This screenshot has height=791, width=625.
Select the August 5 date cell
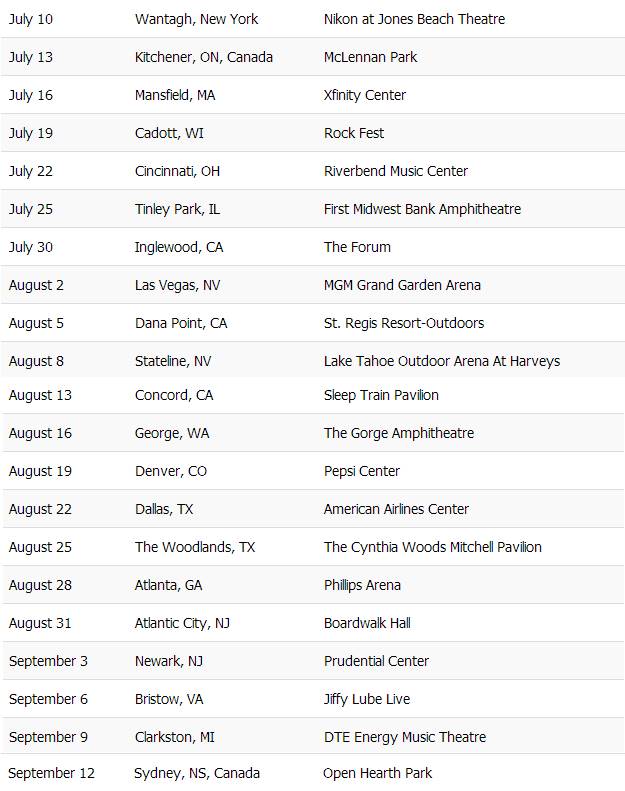click(x=36, y=323)
